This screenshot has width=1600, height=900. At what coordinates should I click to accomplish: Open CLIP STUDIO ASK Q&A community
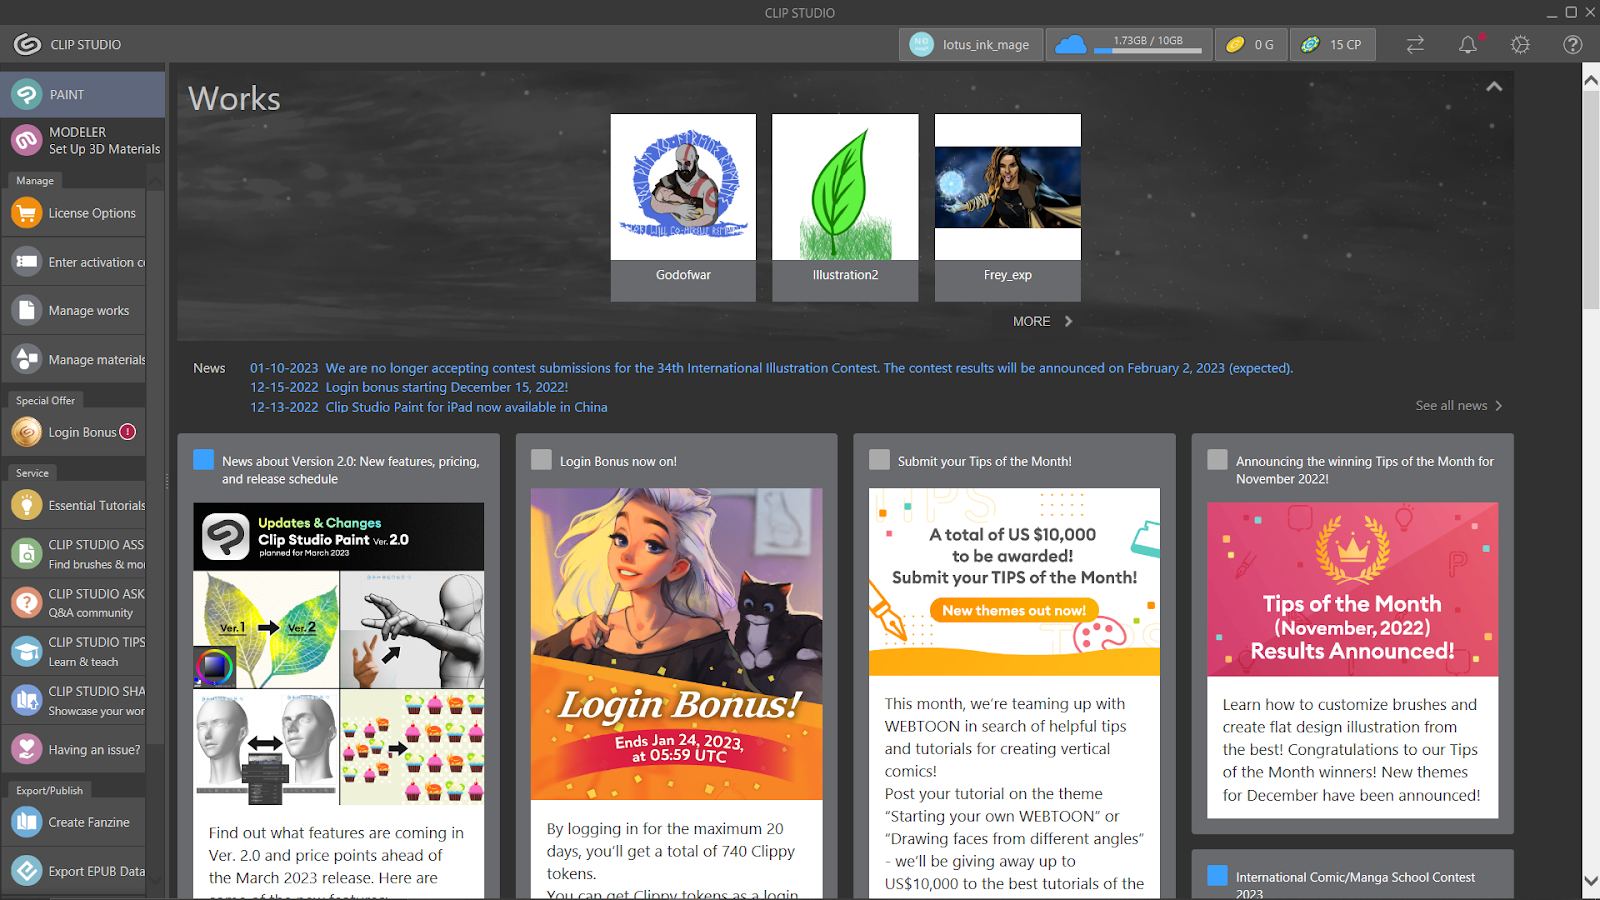(74, 603)
